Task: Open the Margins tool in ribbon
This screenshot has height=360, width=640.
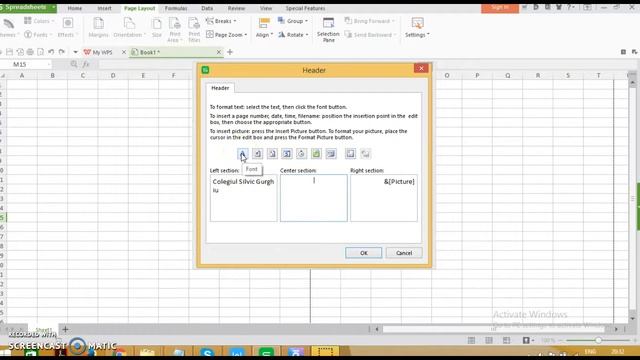Action: click(98, 28)
